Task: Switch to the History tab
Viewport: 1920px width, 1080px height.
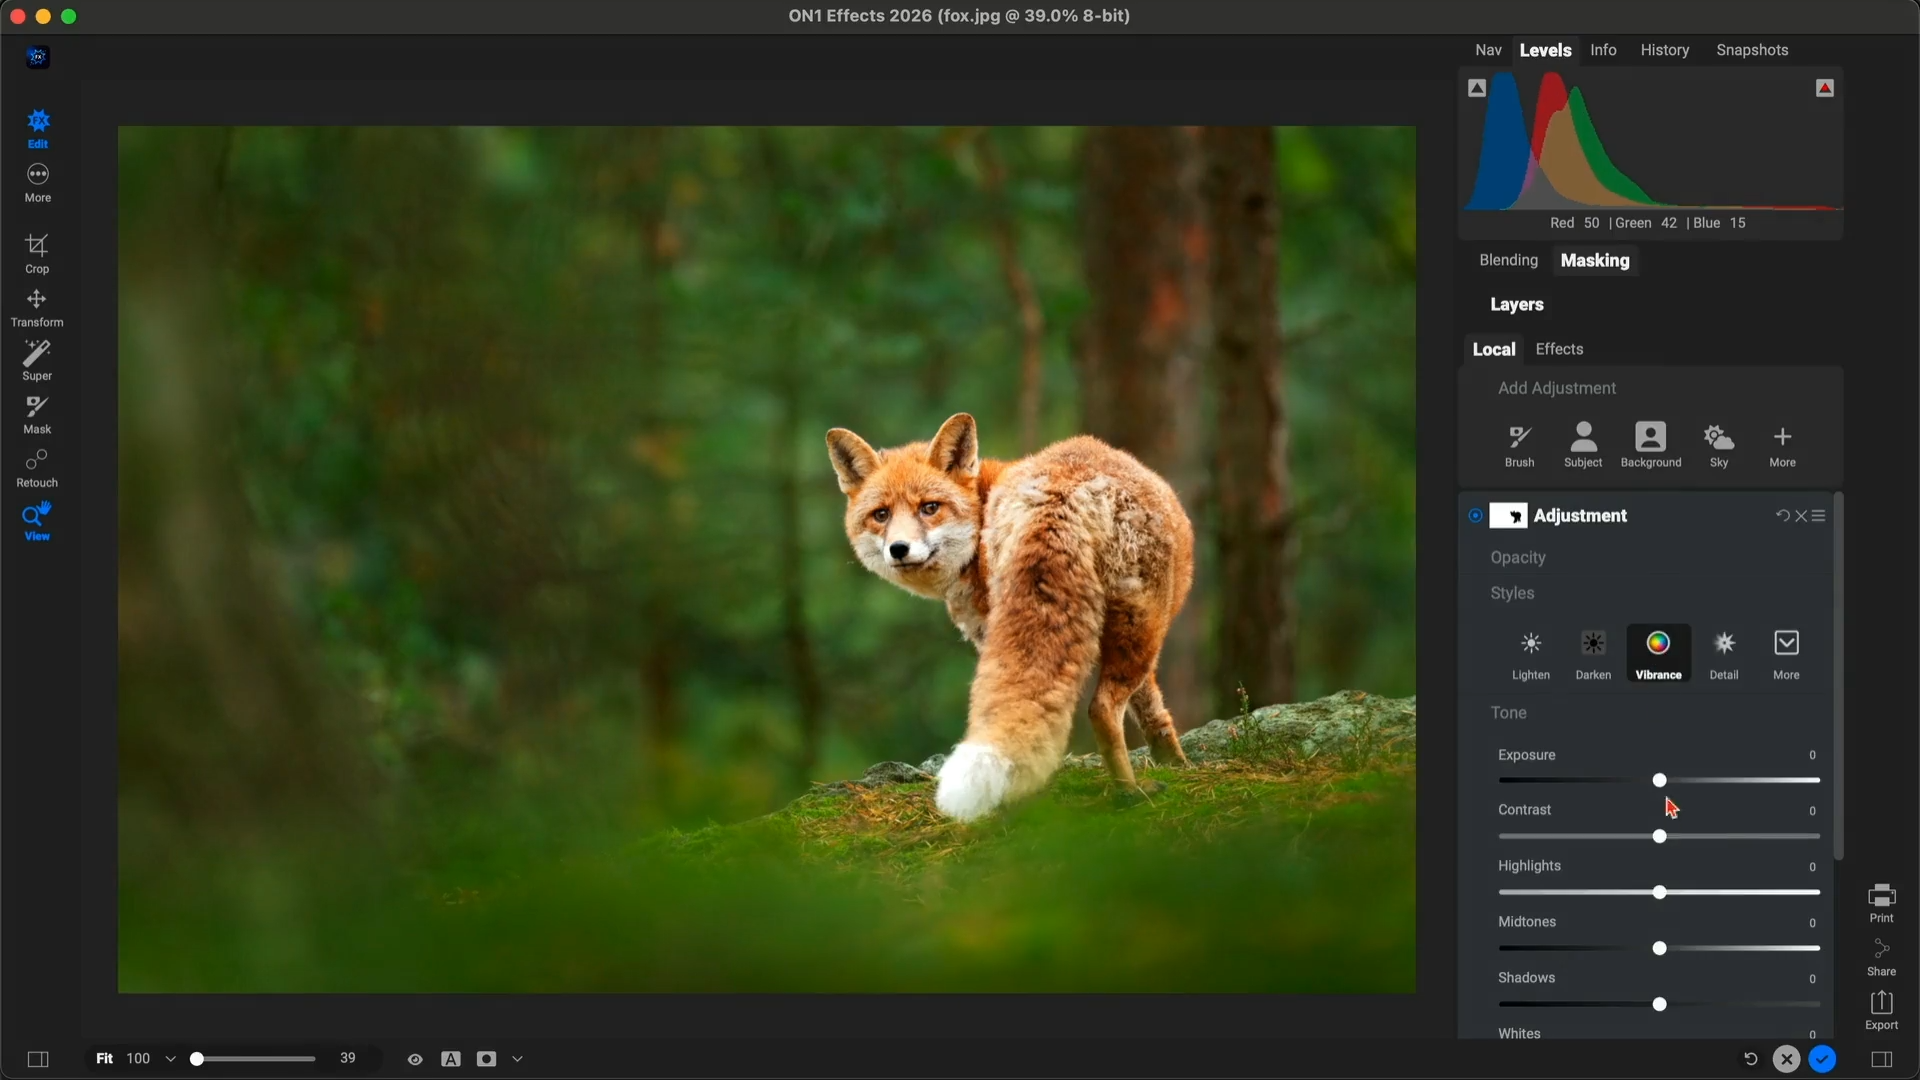Action: point(1664,50)
